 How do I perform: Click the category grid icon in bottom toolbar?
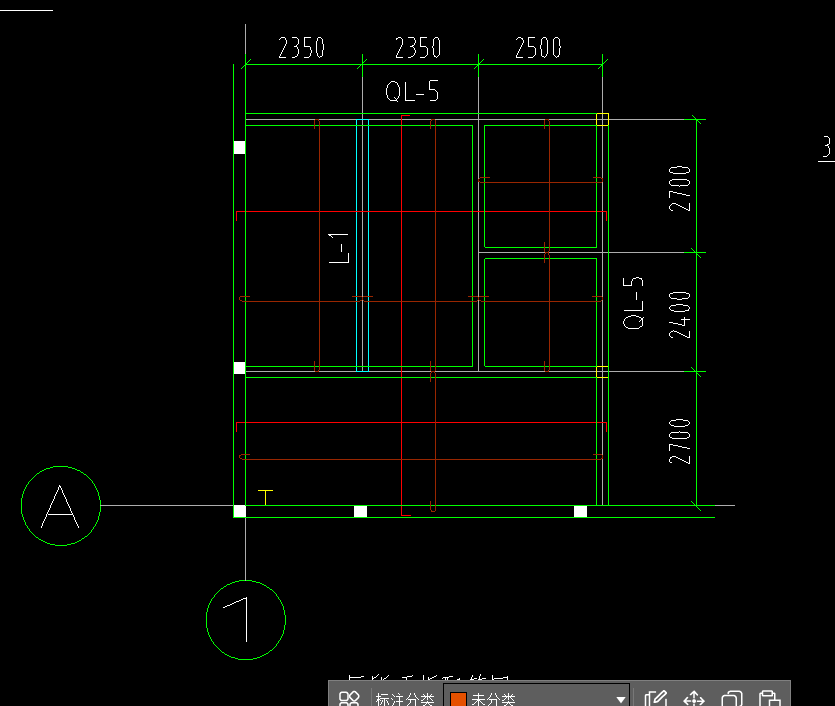tap(349, 698)
